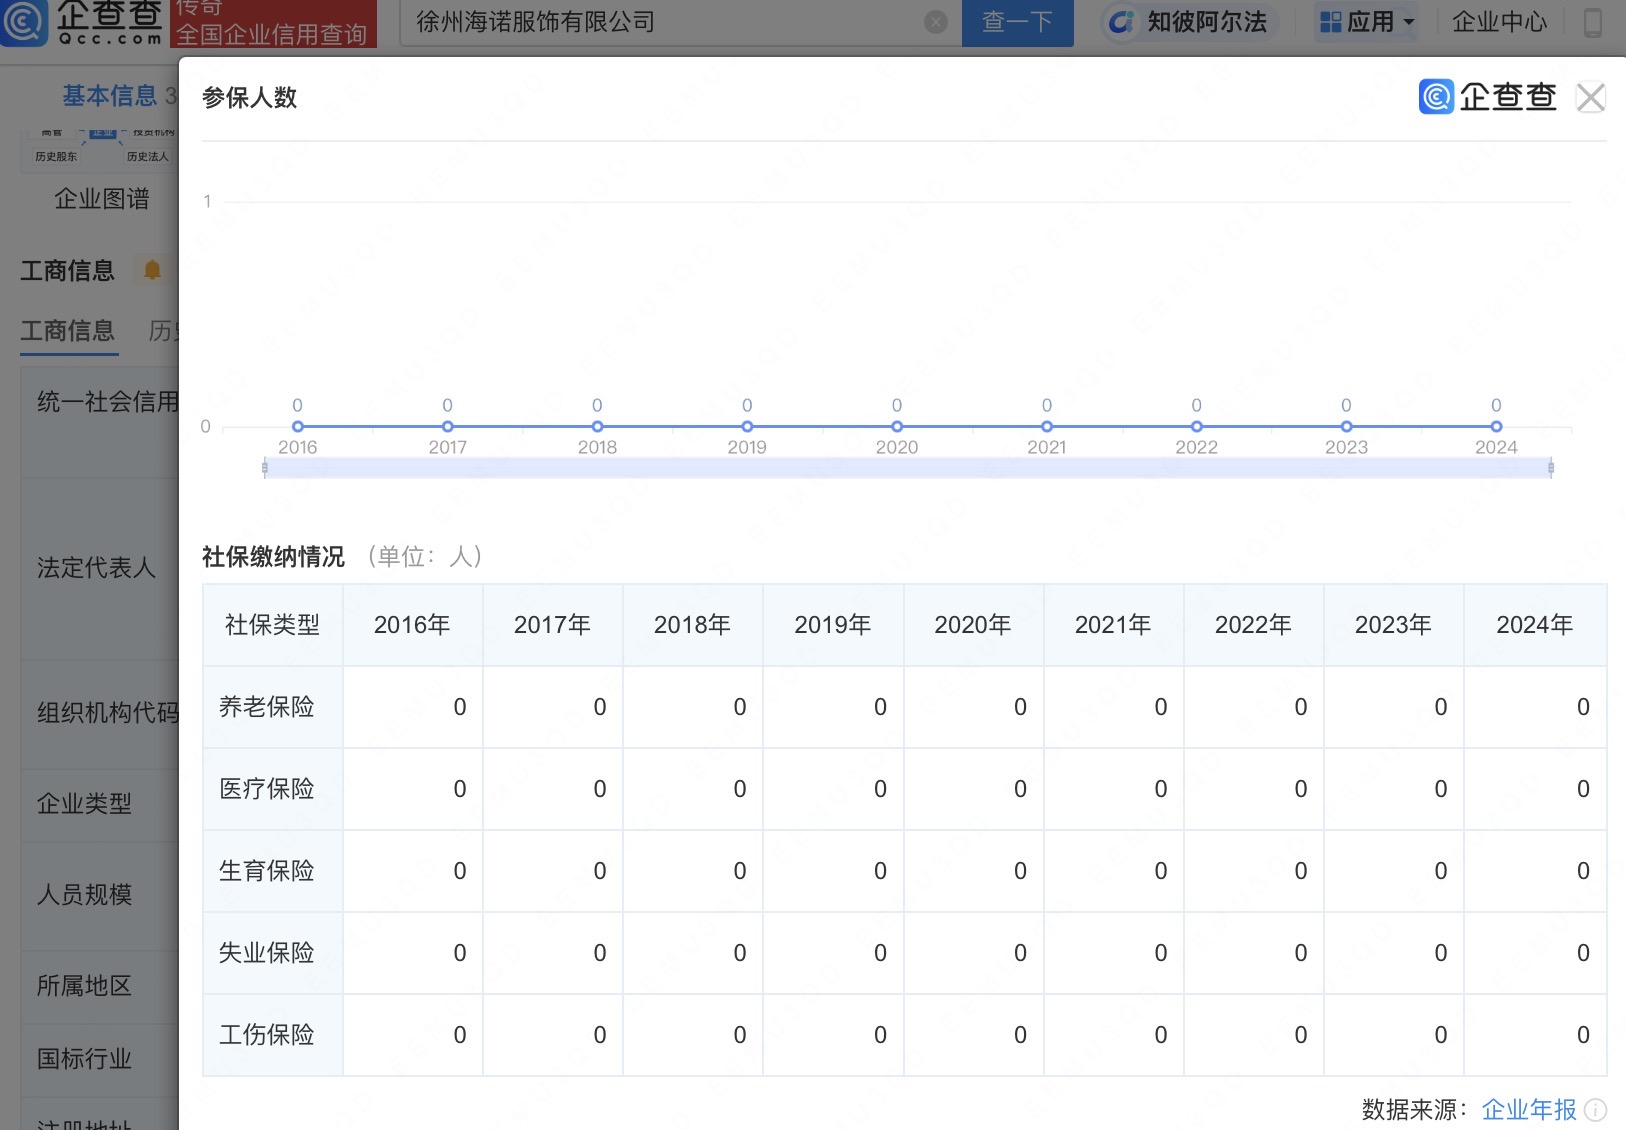Click the info icon beside 企业年报
1626x1130 pixels.
(x=1596, y=1110)
